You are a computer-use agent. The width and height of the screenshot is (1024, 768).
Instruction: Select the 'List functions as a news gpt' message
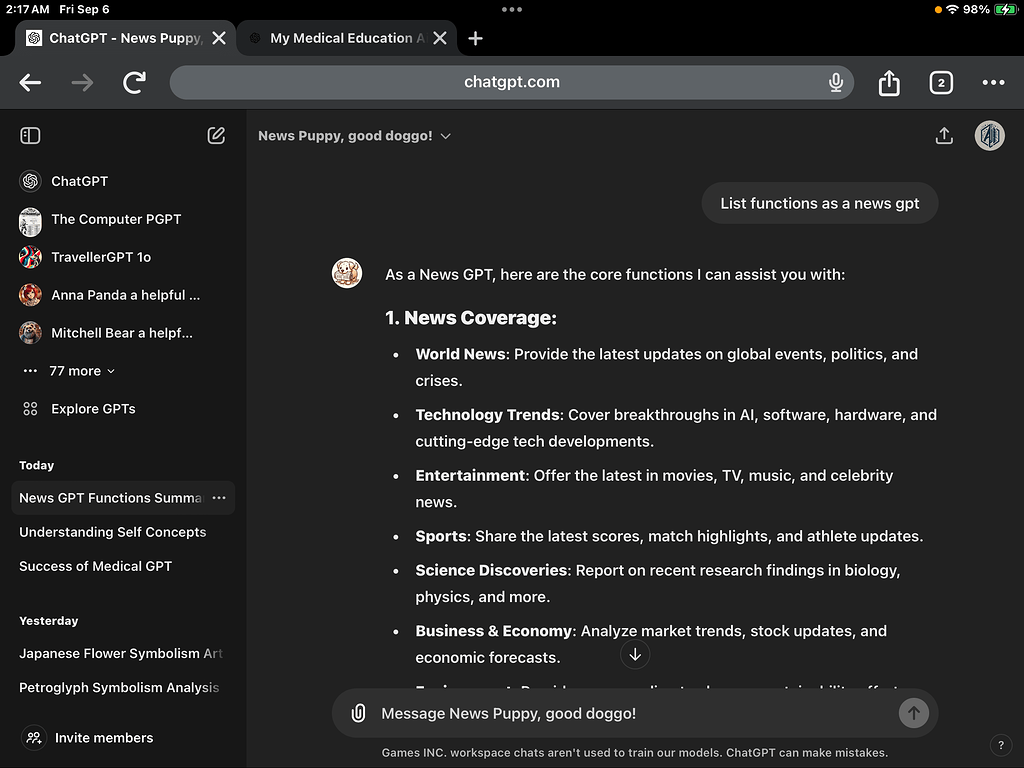pyautogui.click(x=820, y=203)
